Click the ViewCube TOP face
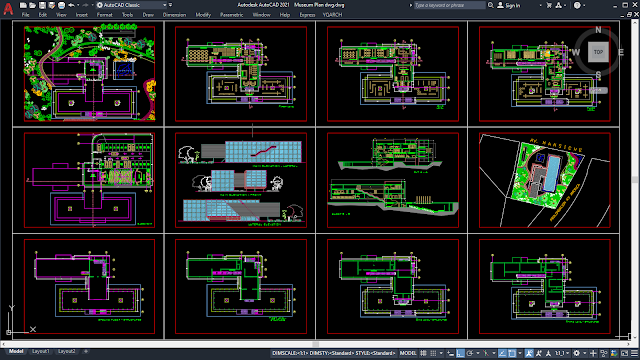Viewport: 640px width, 360px height. tap(598, 52)
